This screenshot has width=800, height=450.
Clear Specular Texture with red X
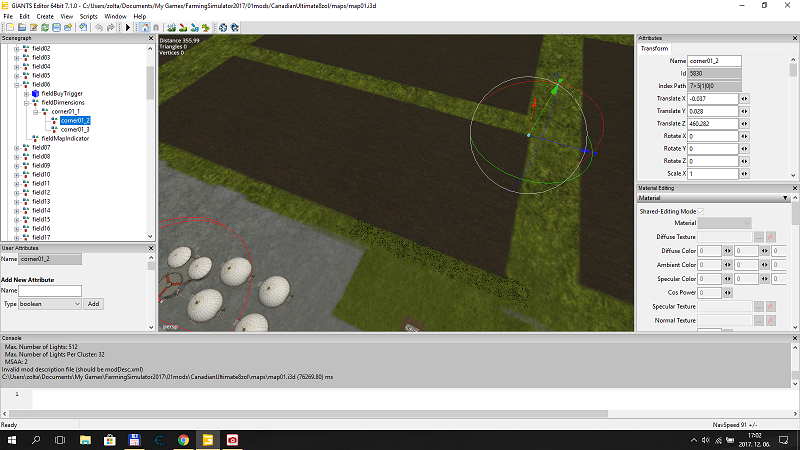770,307
